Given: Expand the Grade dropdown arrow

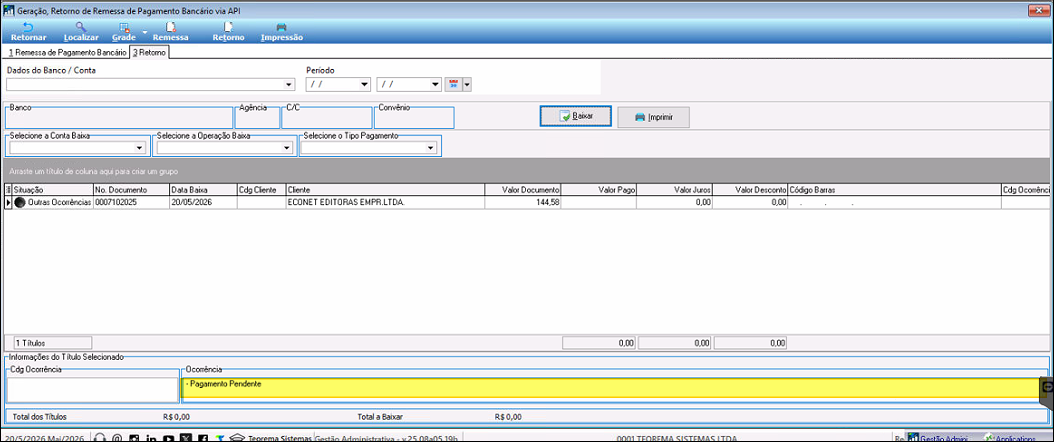Looking at the screenshot, I should tap(145, 32).
